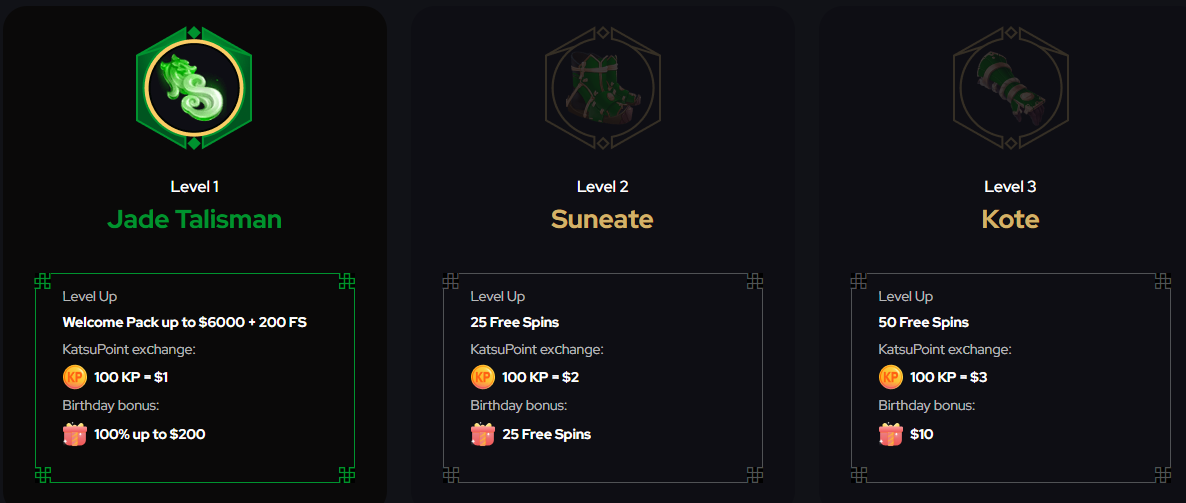Click the Jade Talisman green hexagon badge
The image size is (1186, 503).
[x=194, y=87]
